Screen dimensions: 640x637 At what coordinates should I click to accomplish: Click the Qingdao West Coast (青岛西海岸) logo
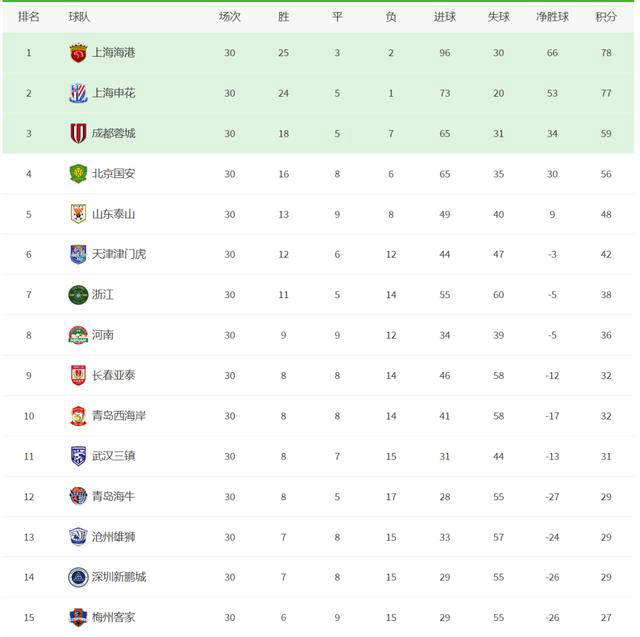pos(78,416)
